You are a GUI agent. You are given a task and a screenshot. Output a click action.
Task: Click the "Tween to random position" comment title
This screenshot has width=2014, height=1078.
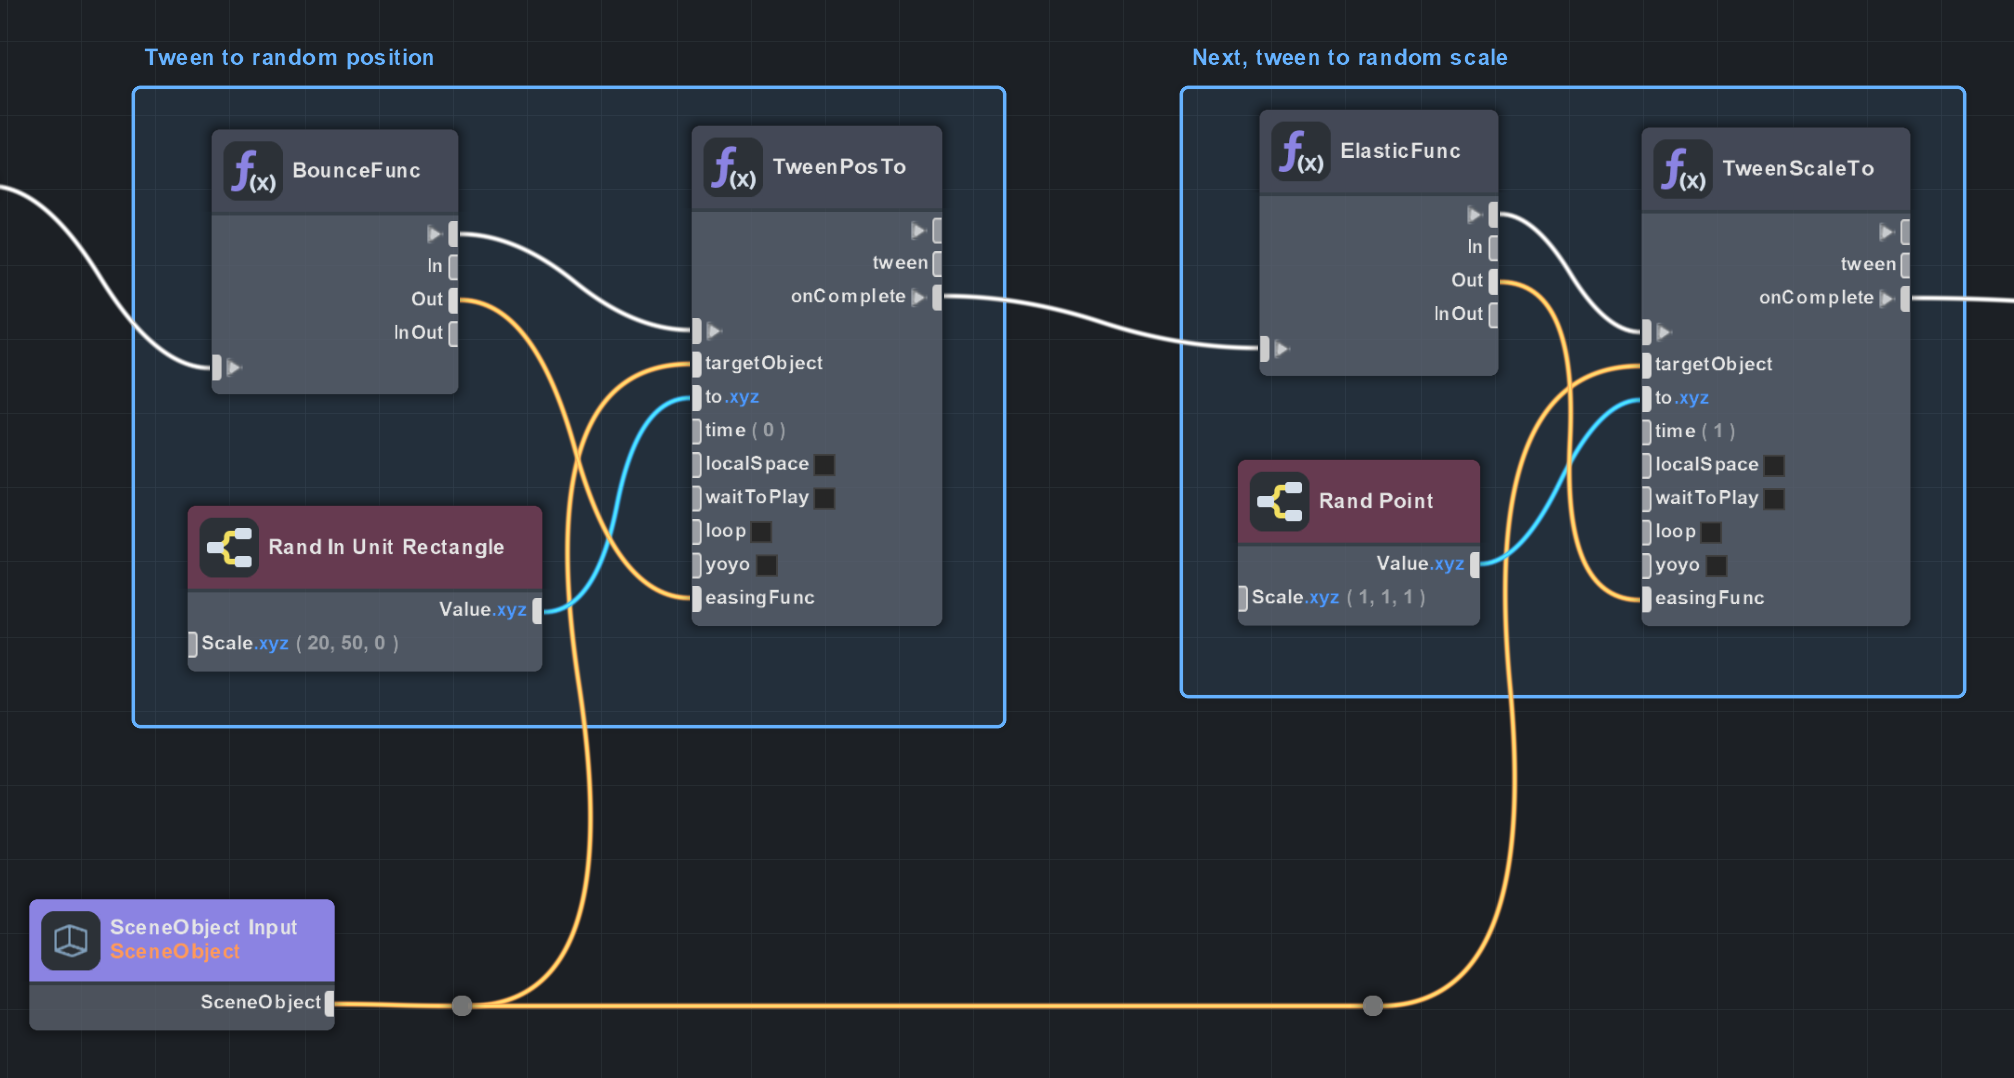[x=289, y=57]
